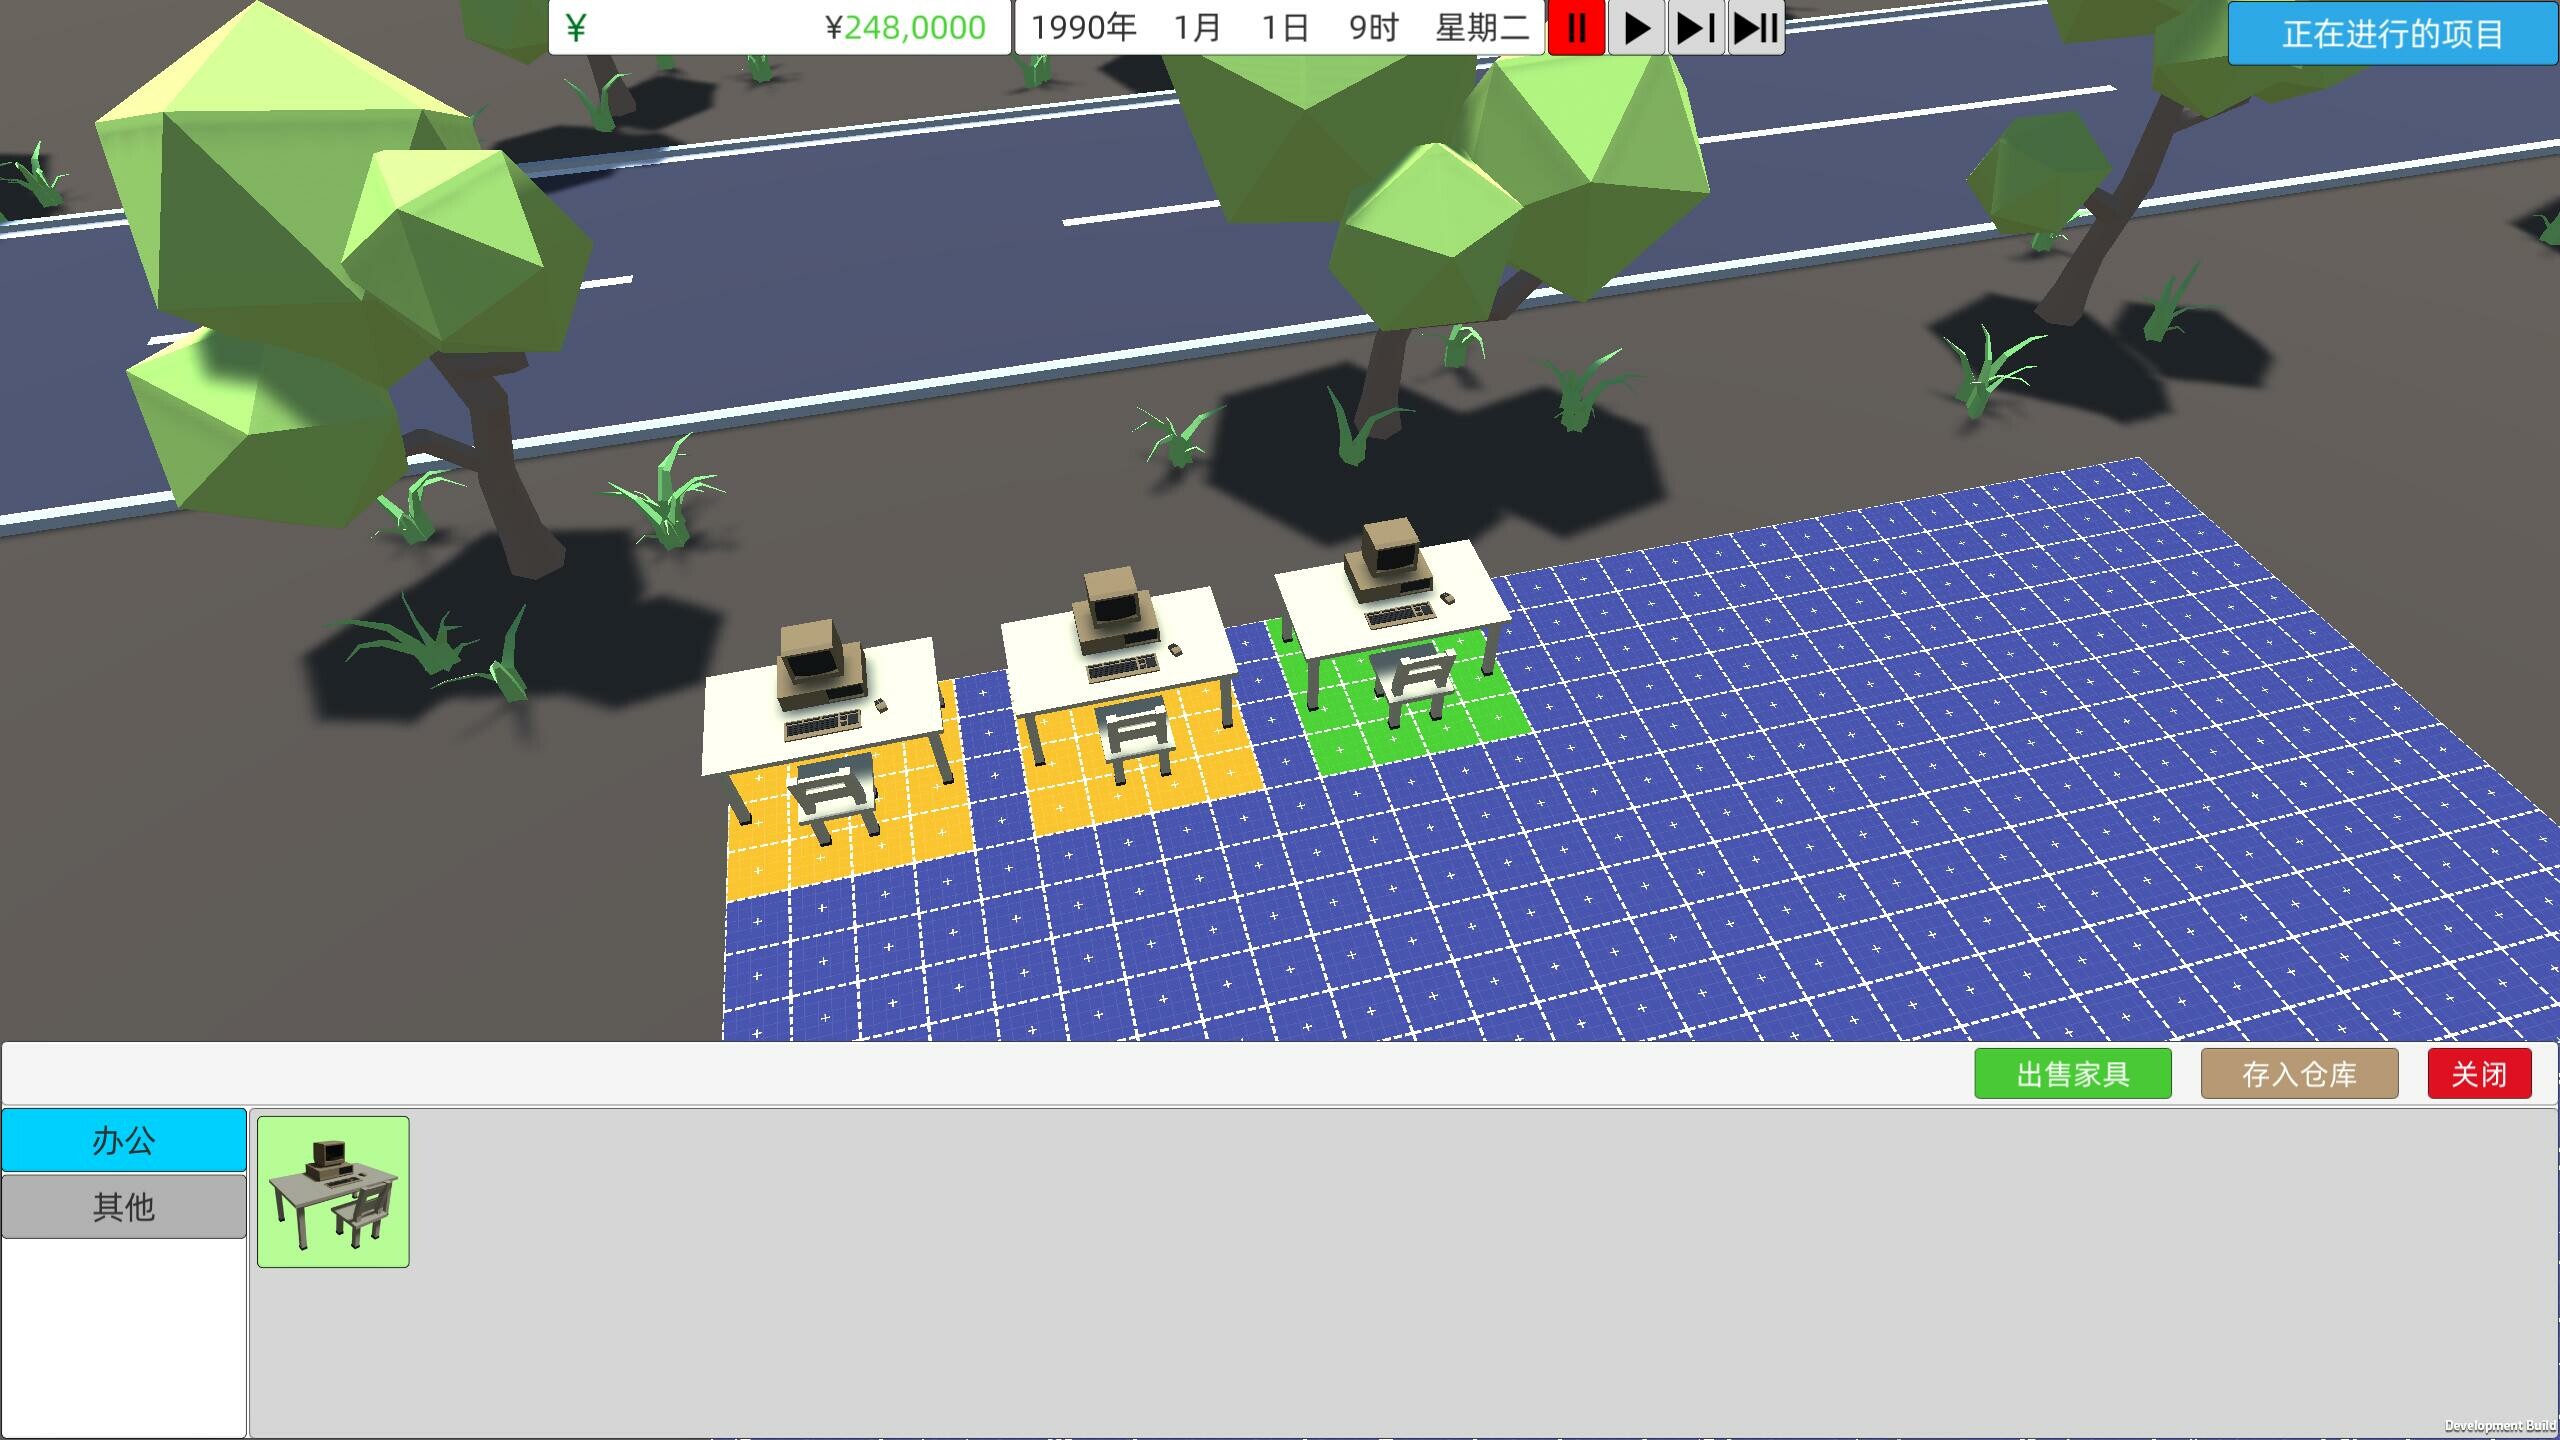
Task: Click the 出售家具 sell furniture button
Action: pyautogui.click(x=2072, y=1073)
